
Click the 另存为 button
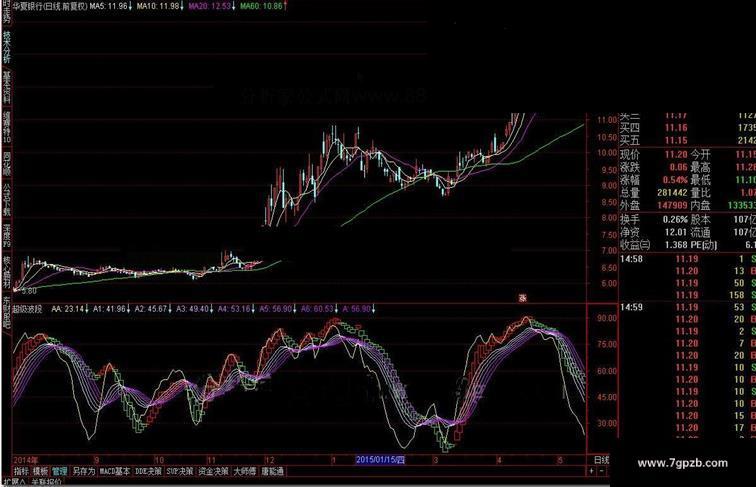[x=83, y=471]
